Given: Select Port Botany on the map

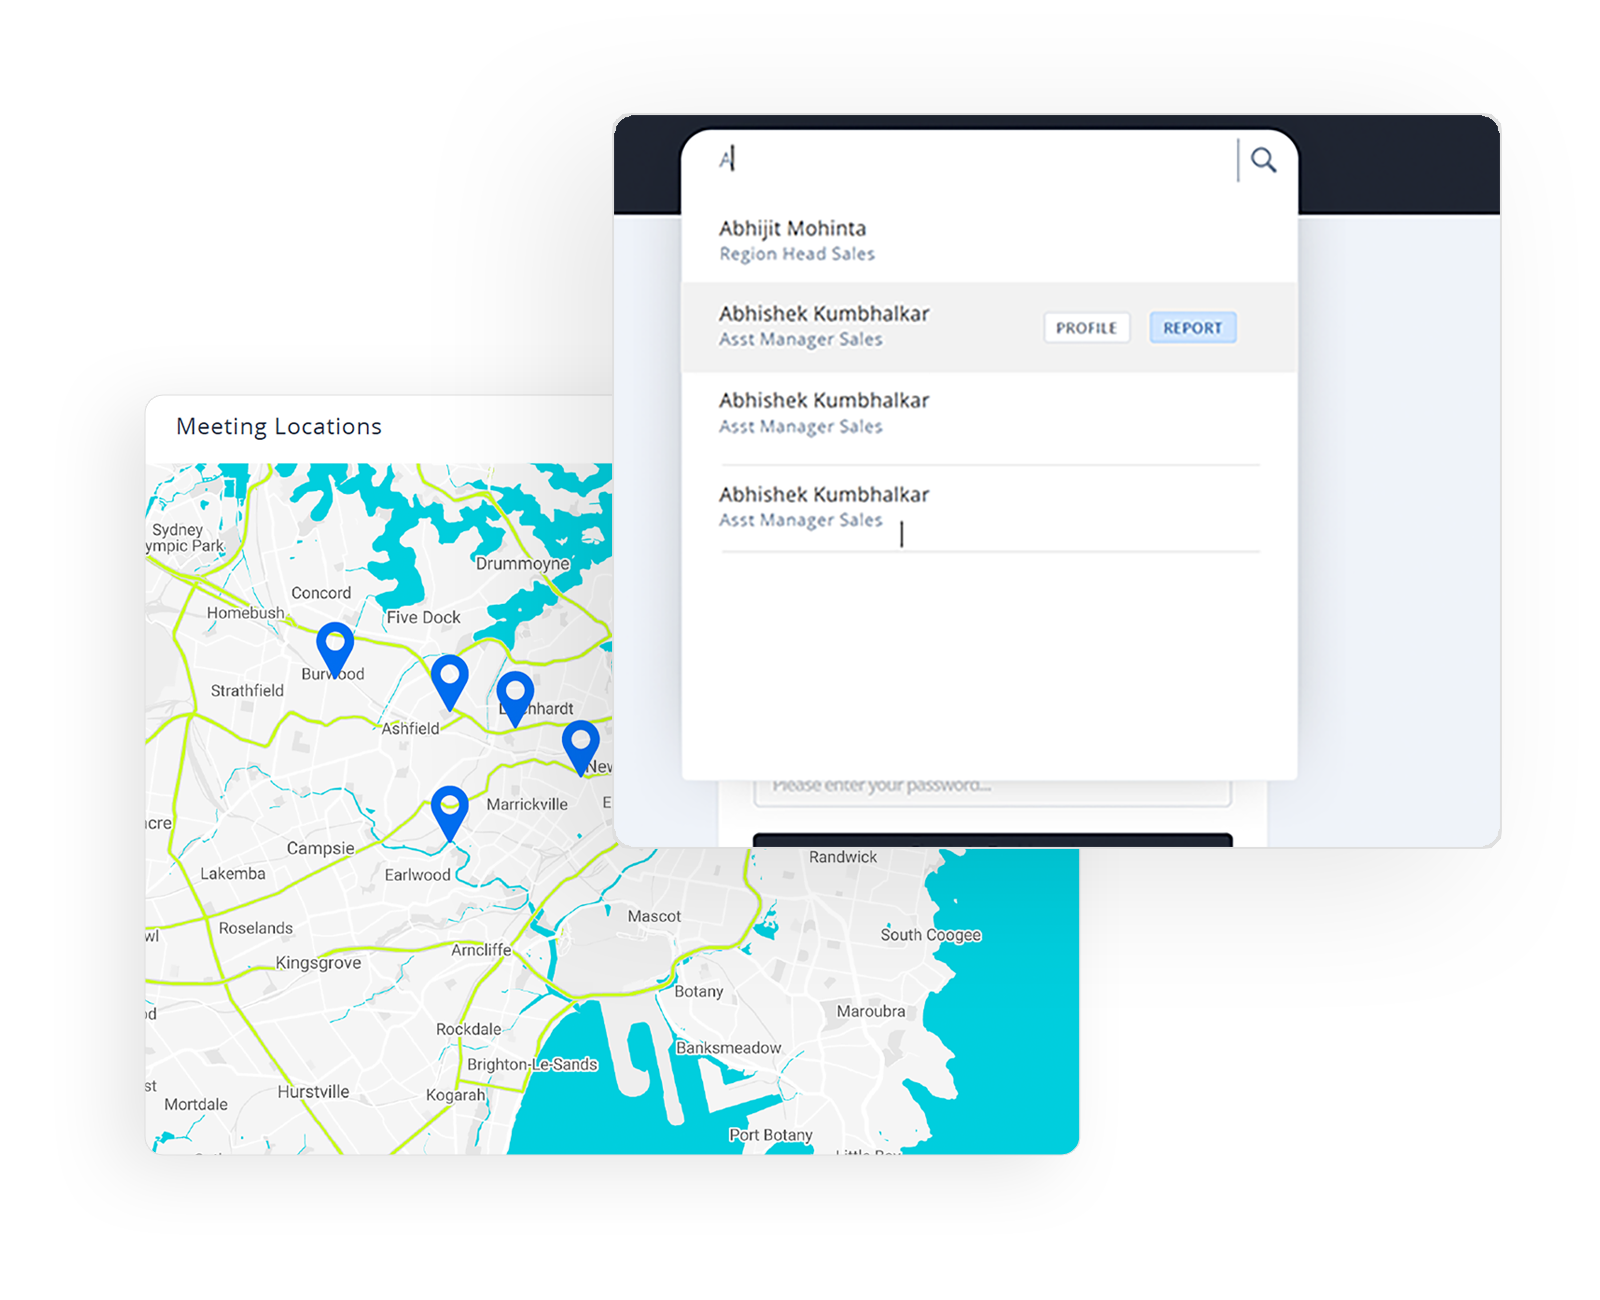Looking at the screenshot, I should click(770, 1135).
